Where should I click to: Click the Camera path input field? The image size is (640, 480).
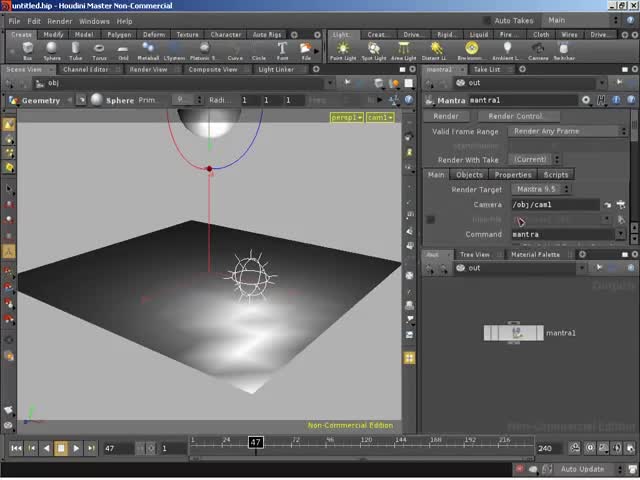point(555,204)
